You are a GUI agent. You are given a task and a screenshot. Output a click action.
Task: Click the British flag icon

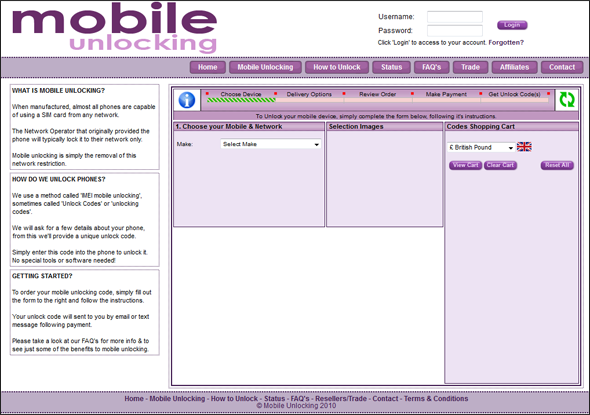pyautogui.click(x=524, y=147)
